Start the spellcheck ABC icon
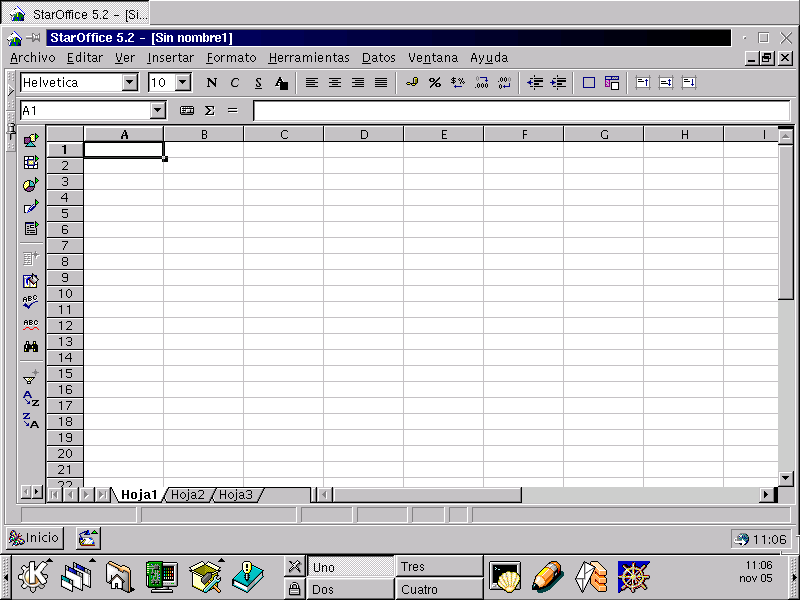The height and width of the screenshot is (600, 800). click(x=31, y=302)
